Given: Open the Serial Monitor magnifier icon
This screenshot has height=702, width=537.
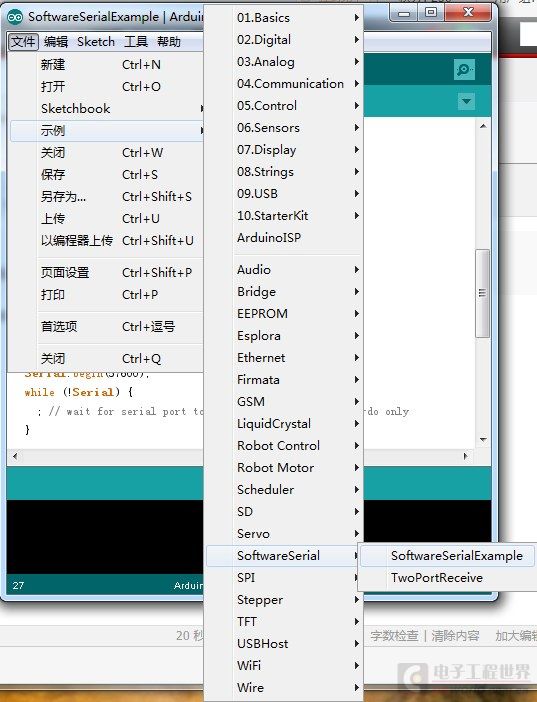Looking at the screenshot, I should coord(464,69).
